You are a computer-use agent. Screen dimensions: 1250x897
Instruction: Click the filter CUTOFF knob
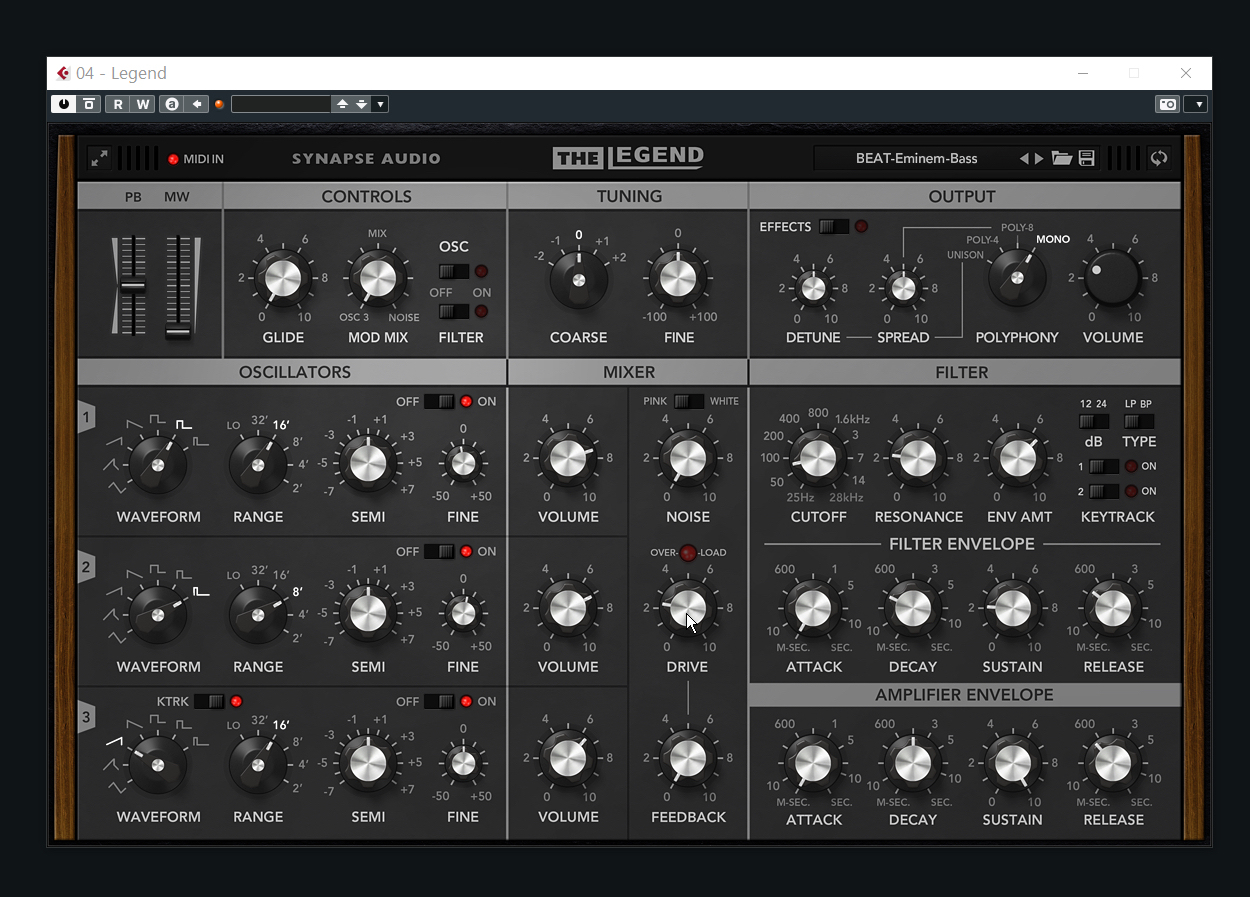817,460
